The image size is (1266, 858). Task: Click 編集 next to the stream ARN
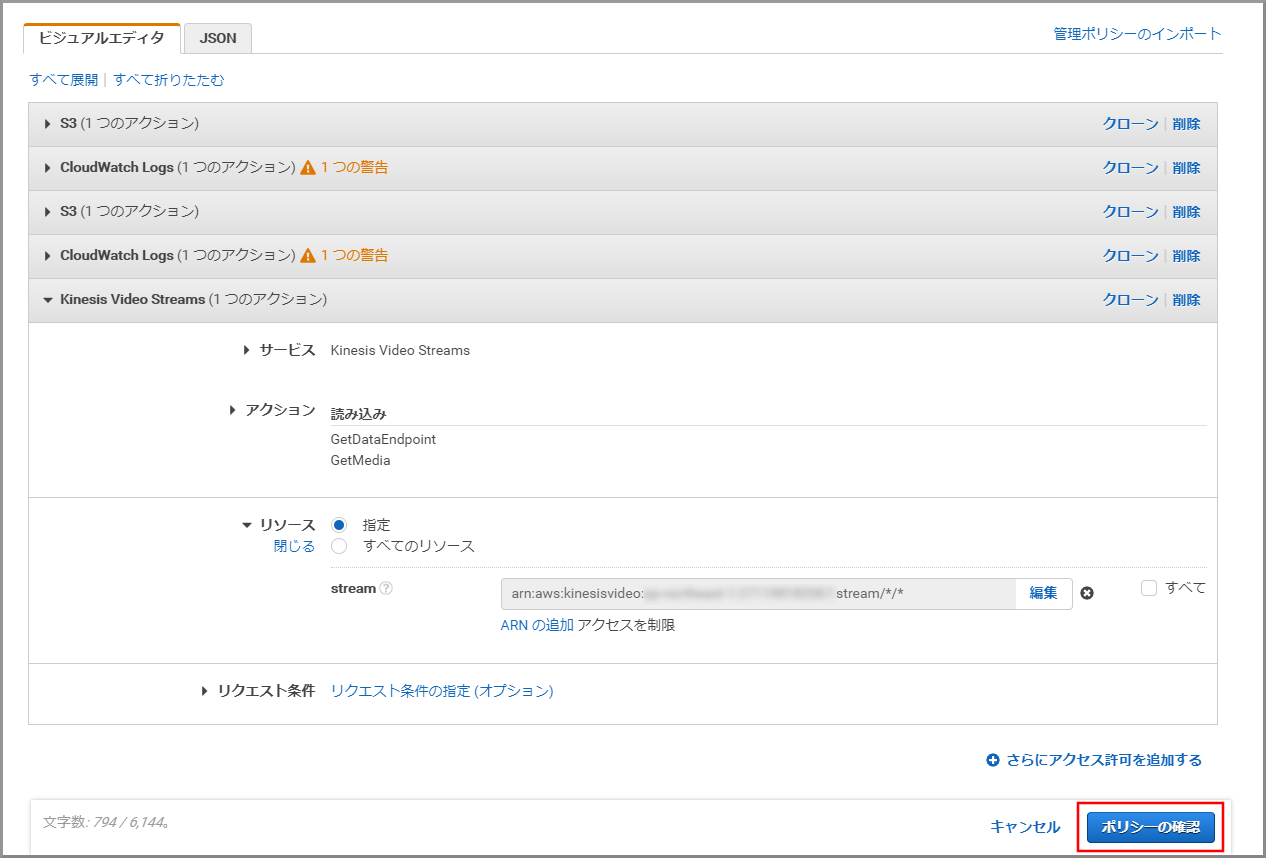coord(1043,593)
